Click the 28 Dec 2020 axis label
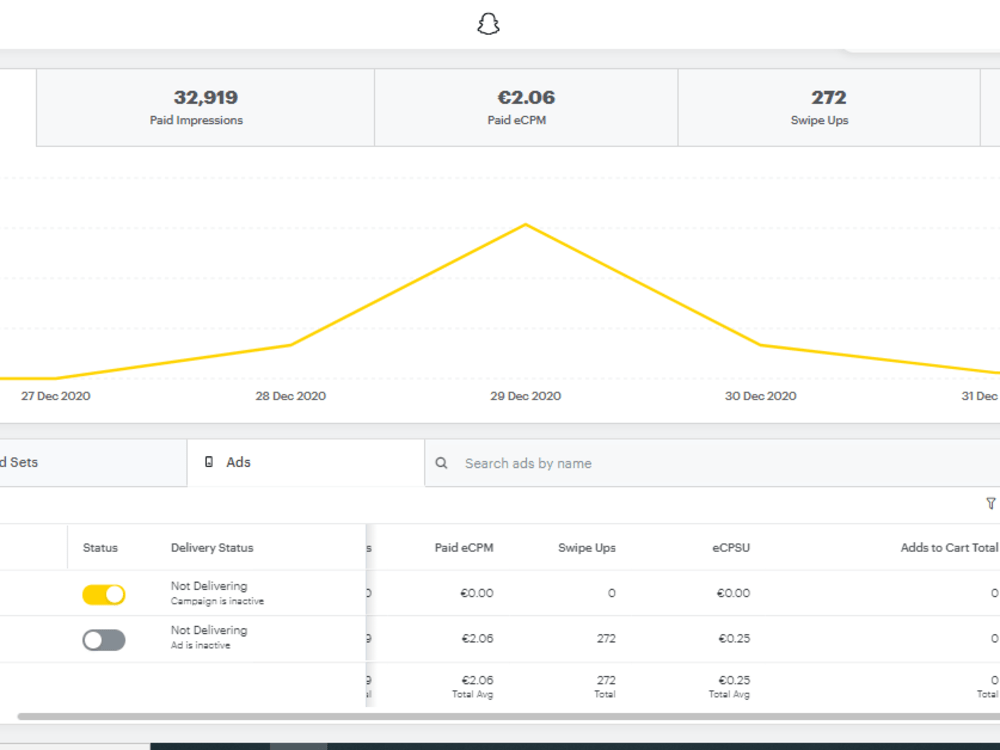Screen dimensions: 1000x750 [291, 396]
